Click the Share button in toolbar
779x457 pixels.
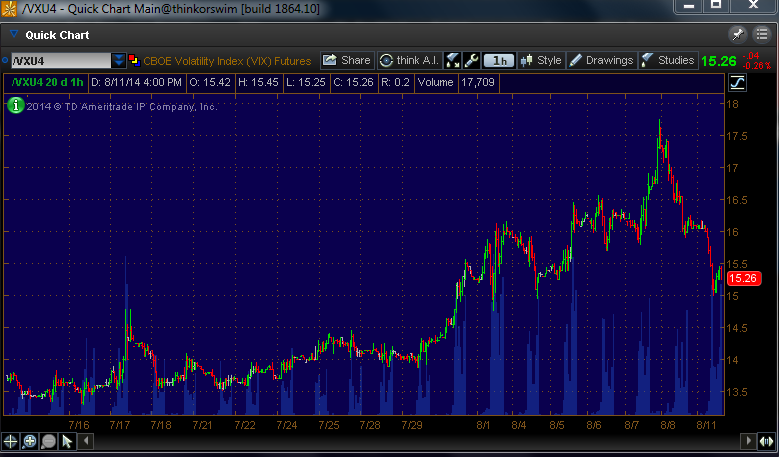346,60
